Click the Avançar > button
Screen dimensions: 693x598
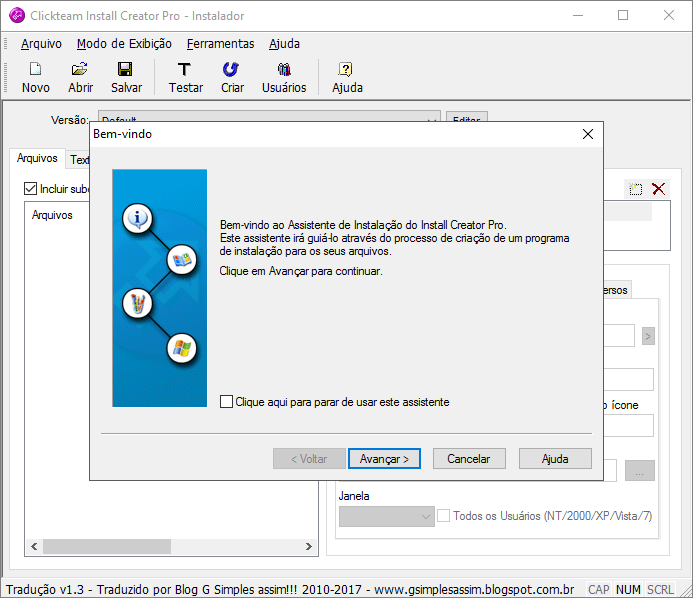pyautogui.click(x=384, y=459)
